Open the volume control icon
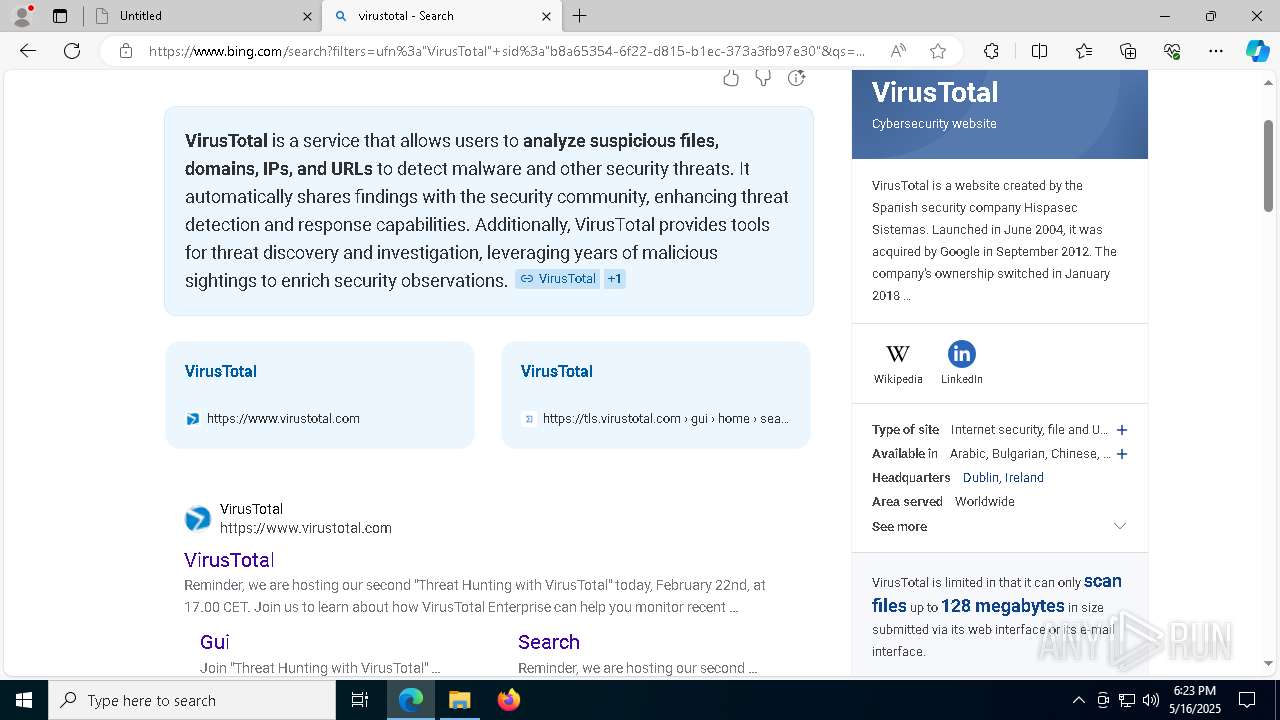Screen dimensions: 1280x720 point(1151,700)
